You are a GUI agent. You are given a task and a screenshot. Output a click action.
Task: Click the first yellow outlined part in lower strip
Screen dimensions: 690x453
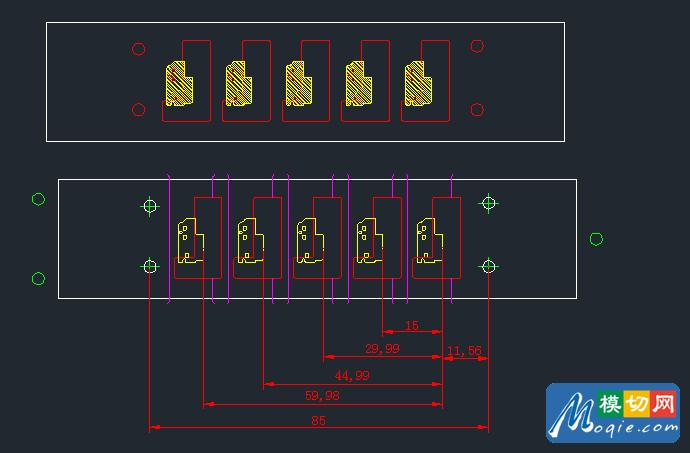point(188,242)
